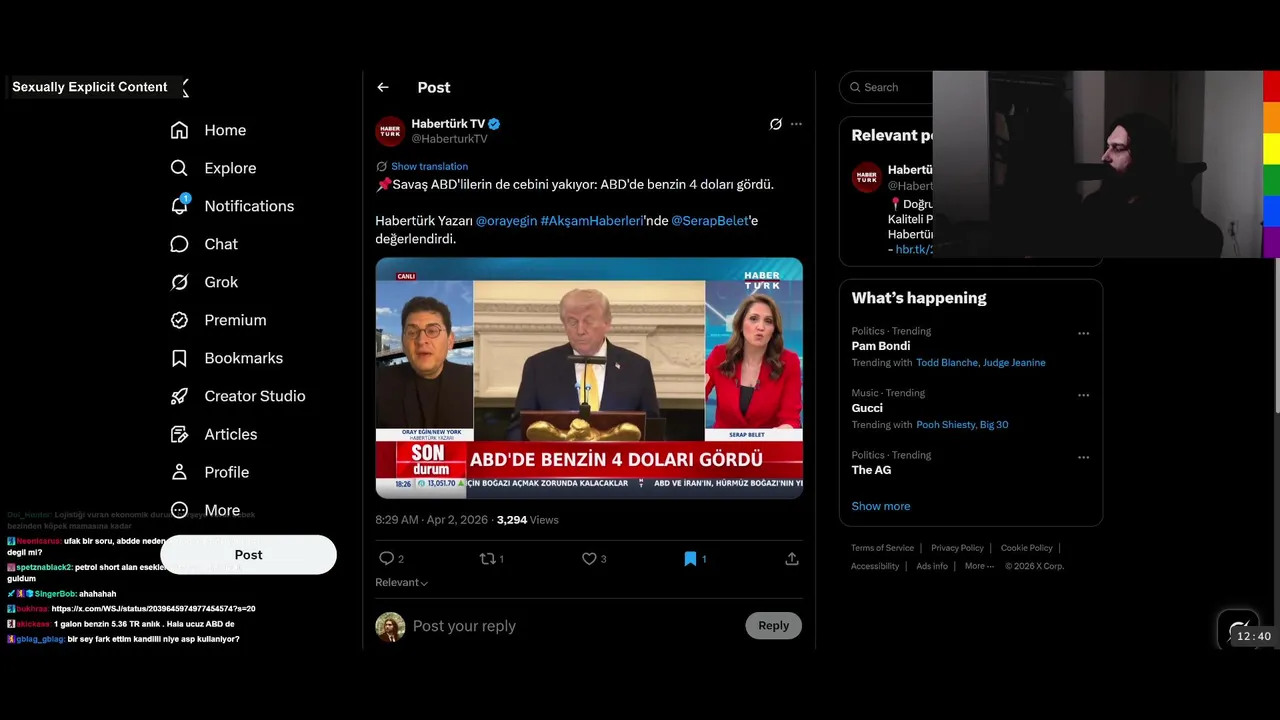Navigate to Creator Studio menu item
This screenshot has height=720, width=1280.
click(255, 396)
